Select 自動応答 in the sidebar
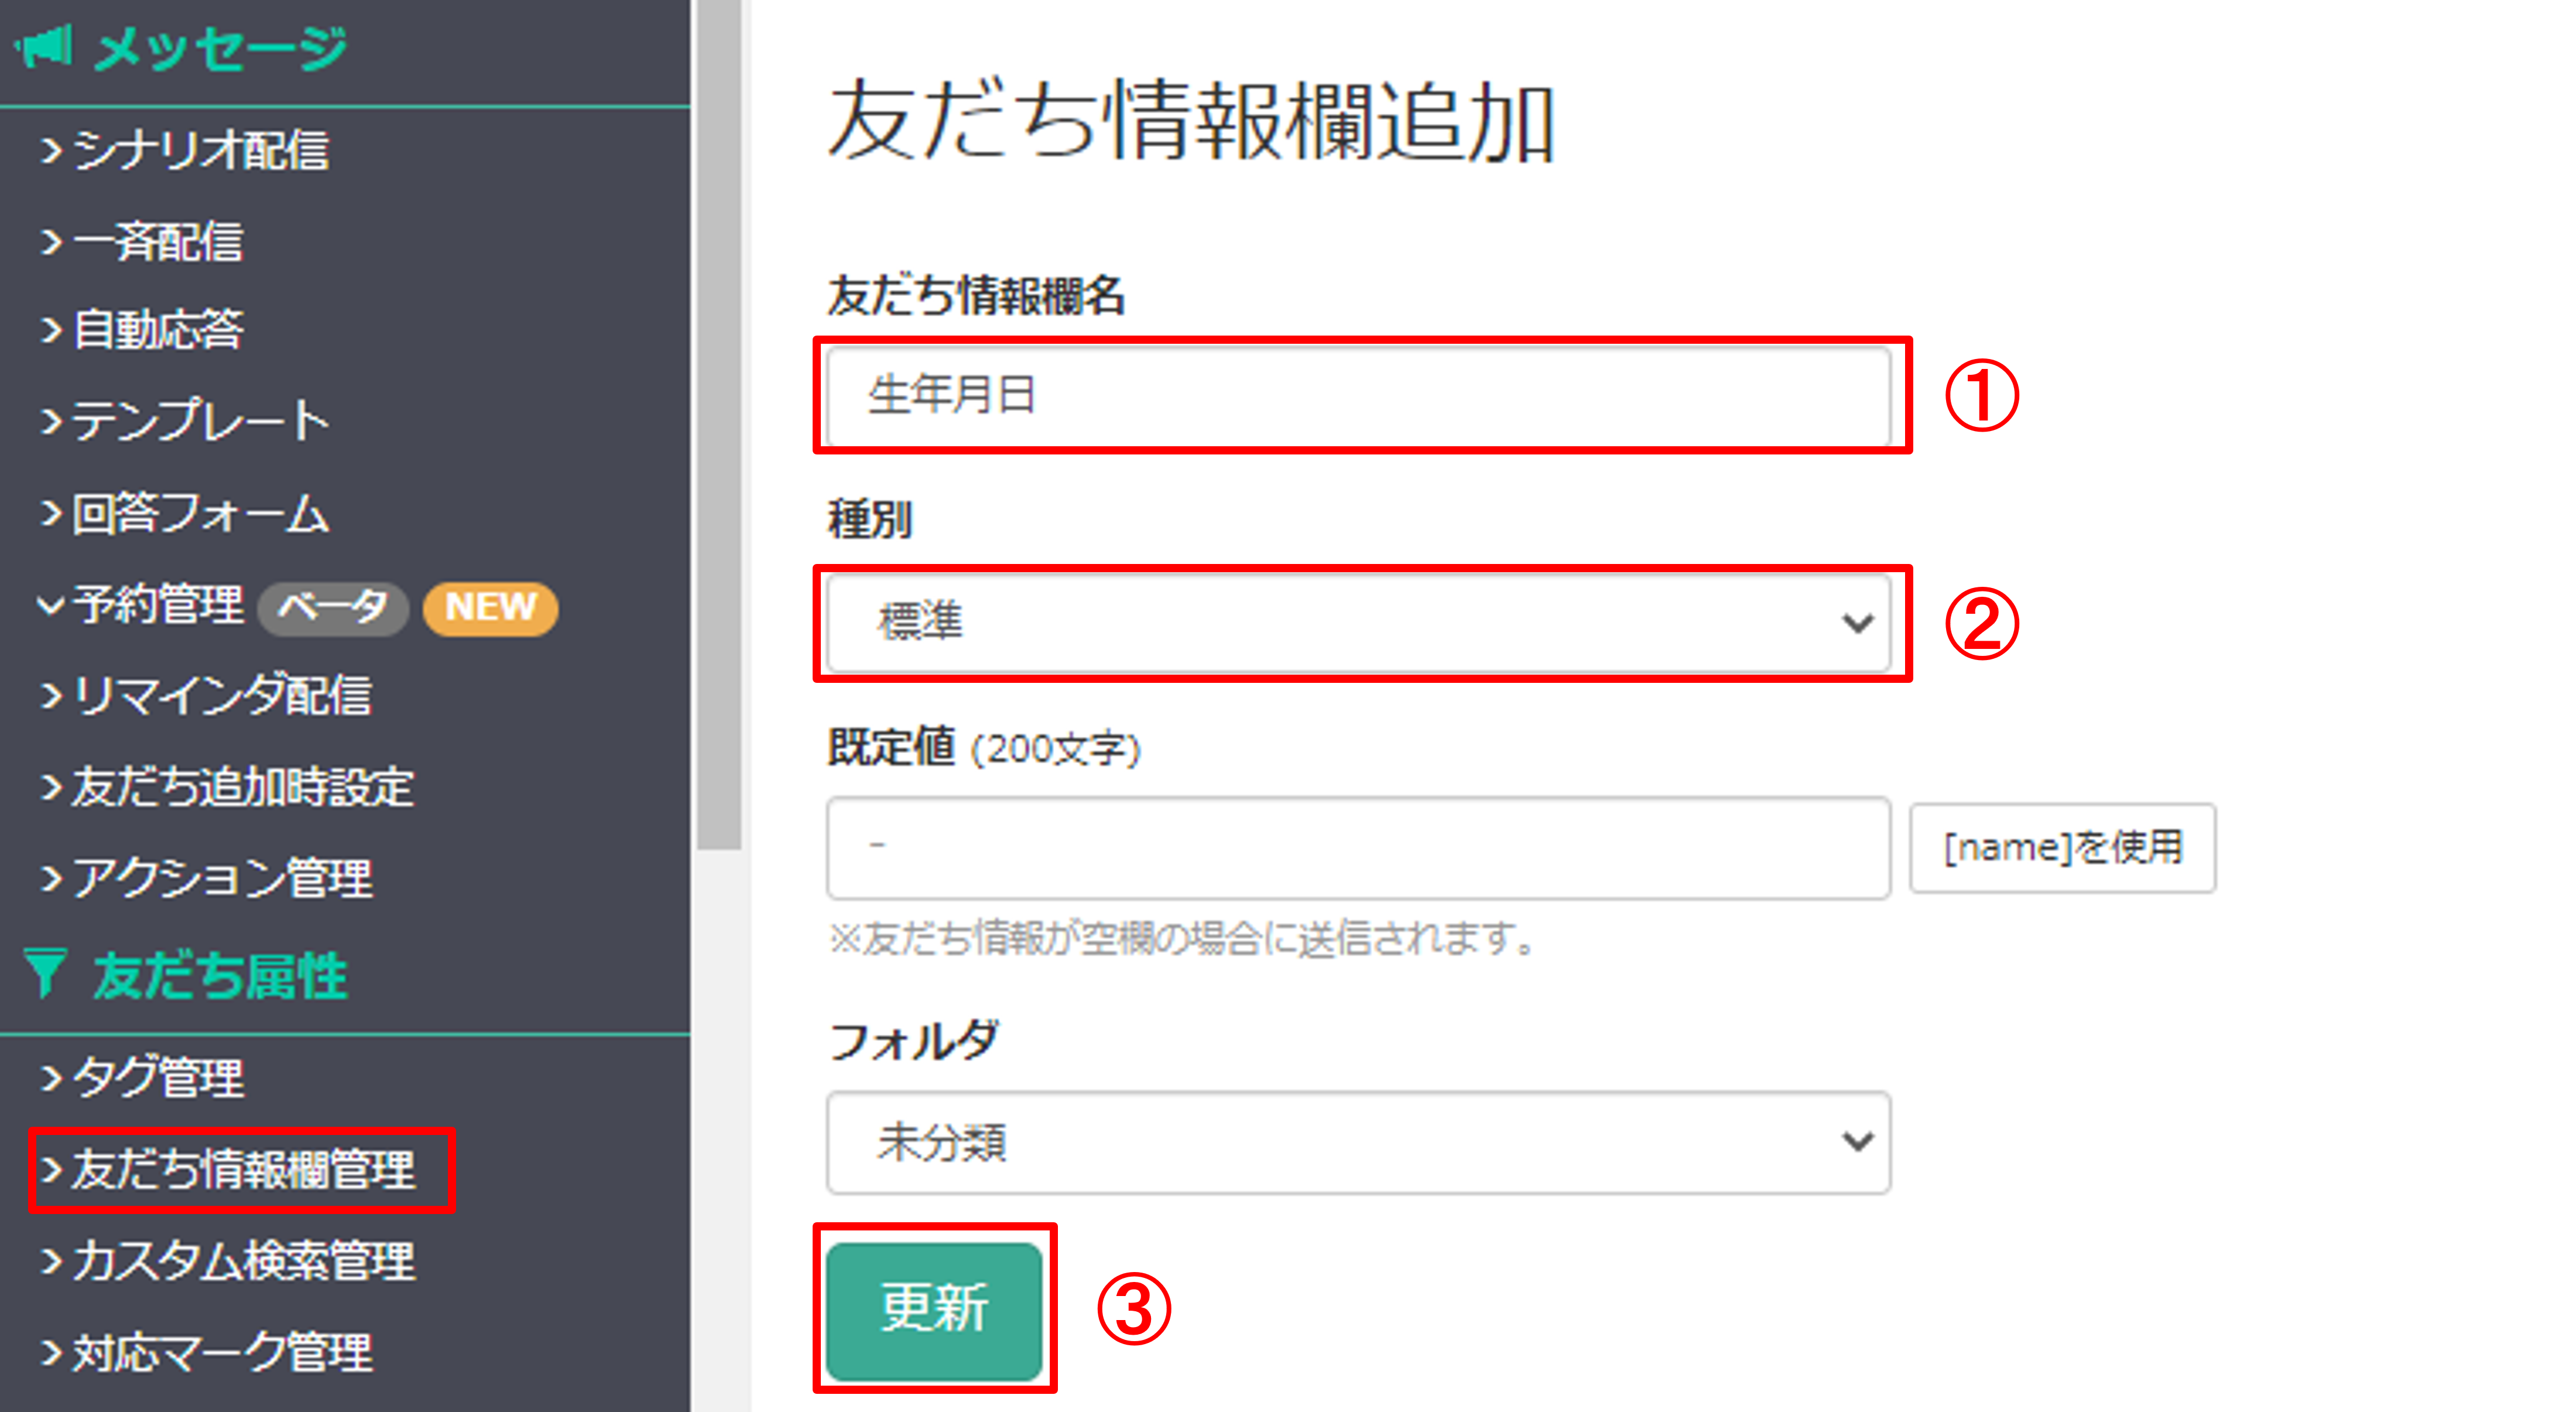2576x1412 pixels. coord(158,330)
